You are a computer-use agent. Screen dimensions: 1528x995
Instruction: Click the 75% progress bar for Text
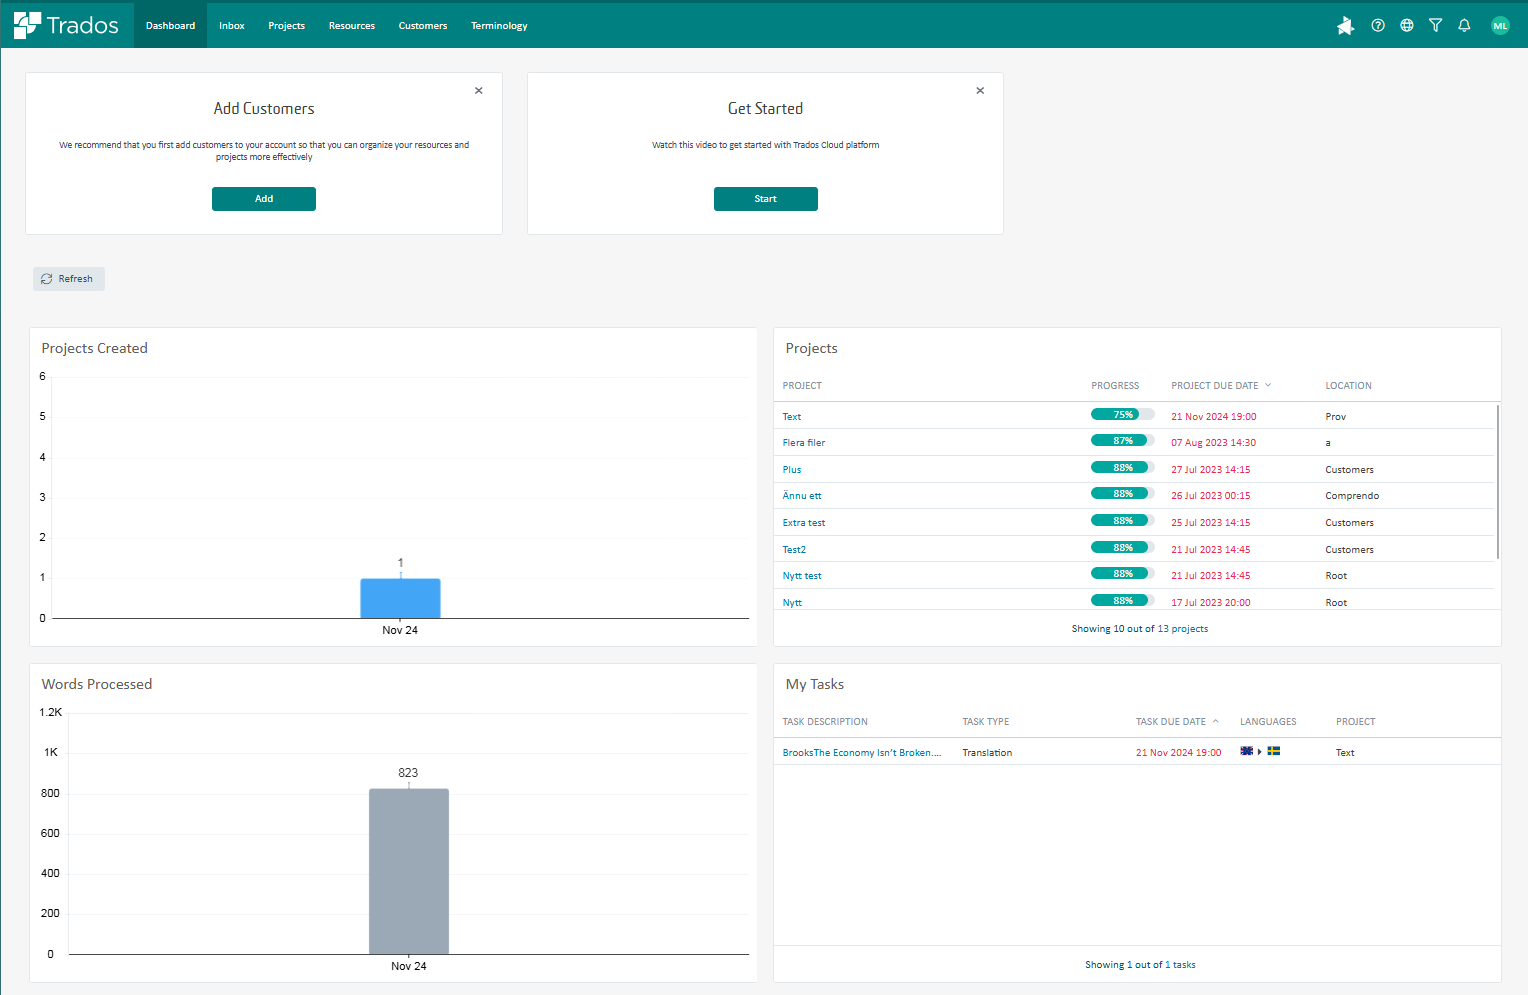point(1122,415)
